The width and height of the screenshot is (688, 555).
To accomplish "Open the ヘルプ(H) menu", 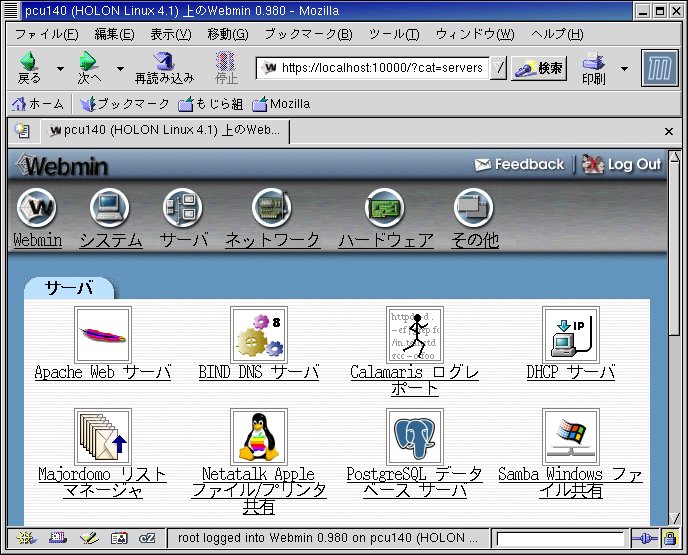I will coord(557,34).
